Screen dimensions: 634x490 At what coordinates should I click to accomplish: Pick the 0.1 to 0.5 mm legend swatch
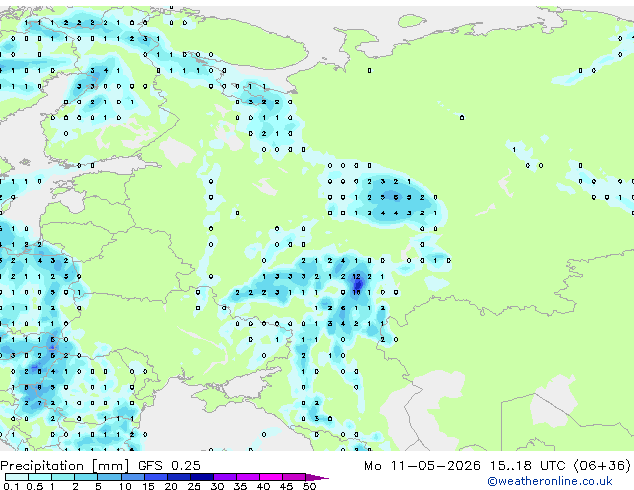coord(17,477)
